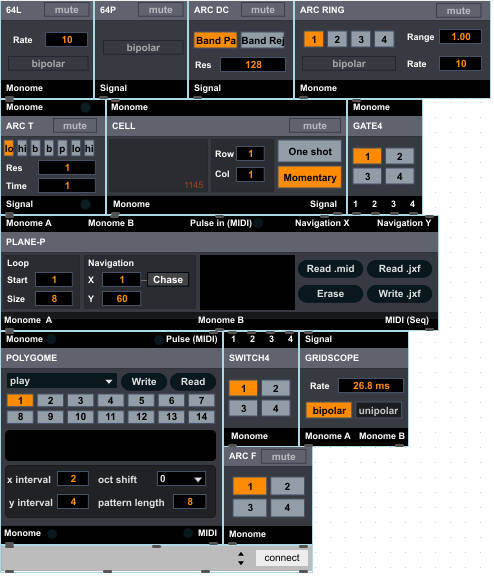Click the CELL Col number field
The image size is (494, 582).
[x=251, y=174]
